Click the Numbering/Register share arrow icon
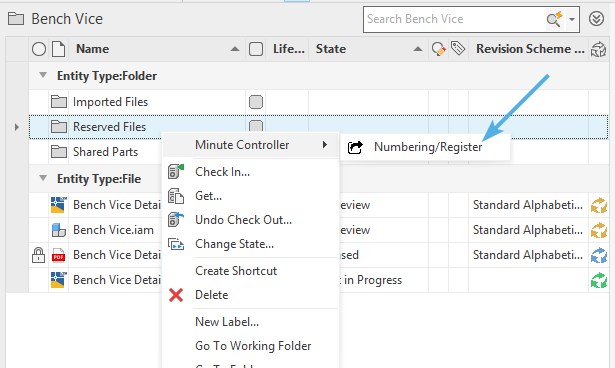 tap(355, 147)
